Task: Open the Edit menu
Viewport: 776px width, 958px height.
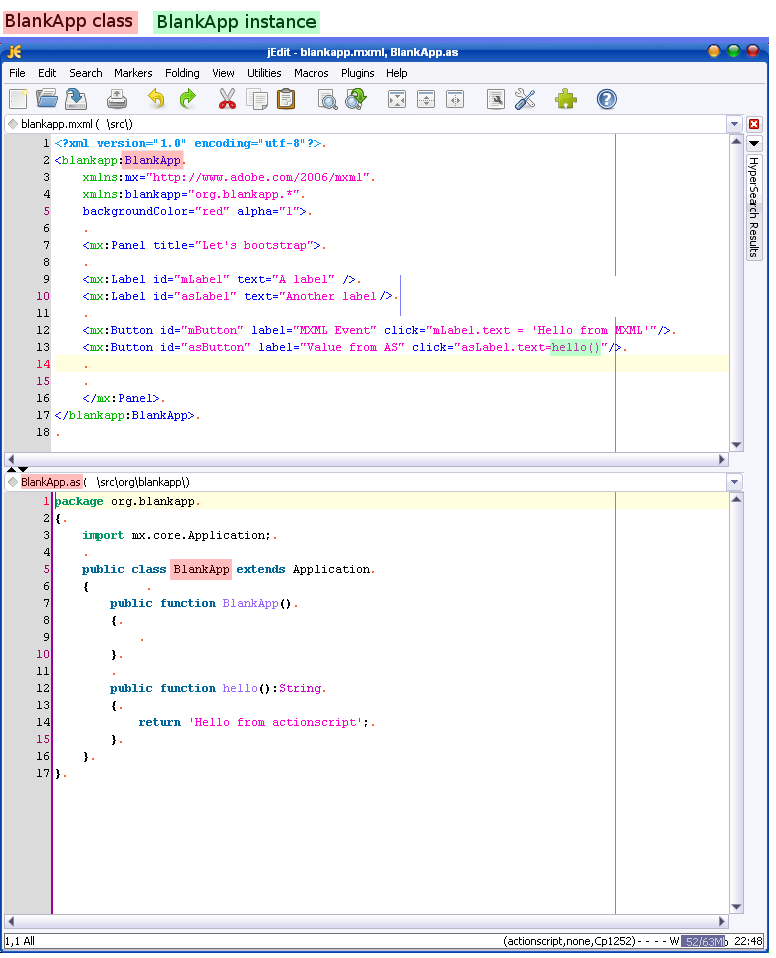Action: click(47, 73)
